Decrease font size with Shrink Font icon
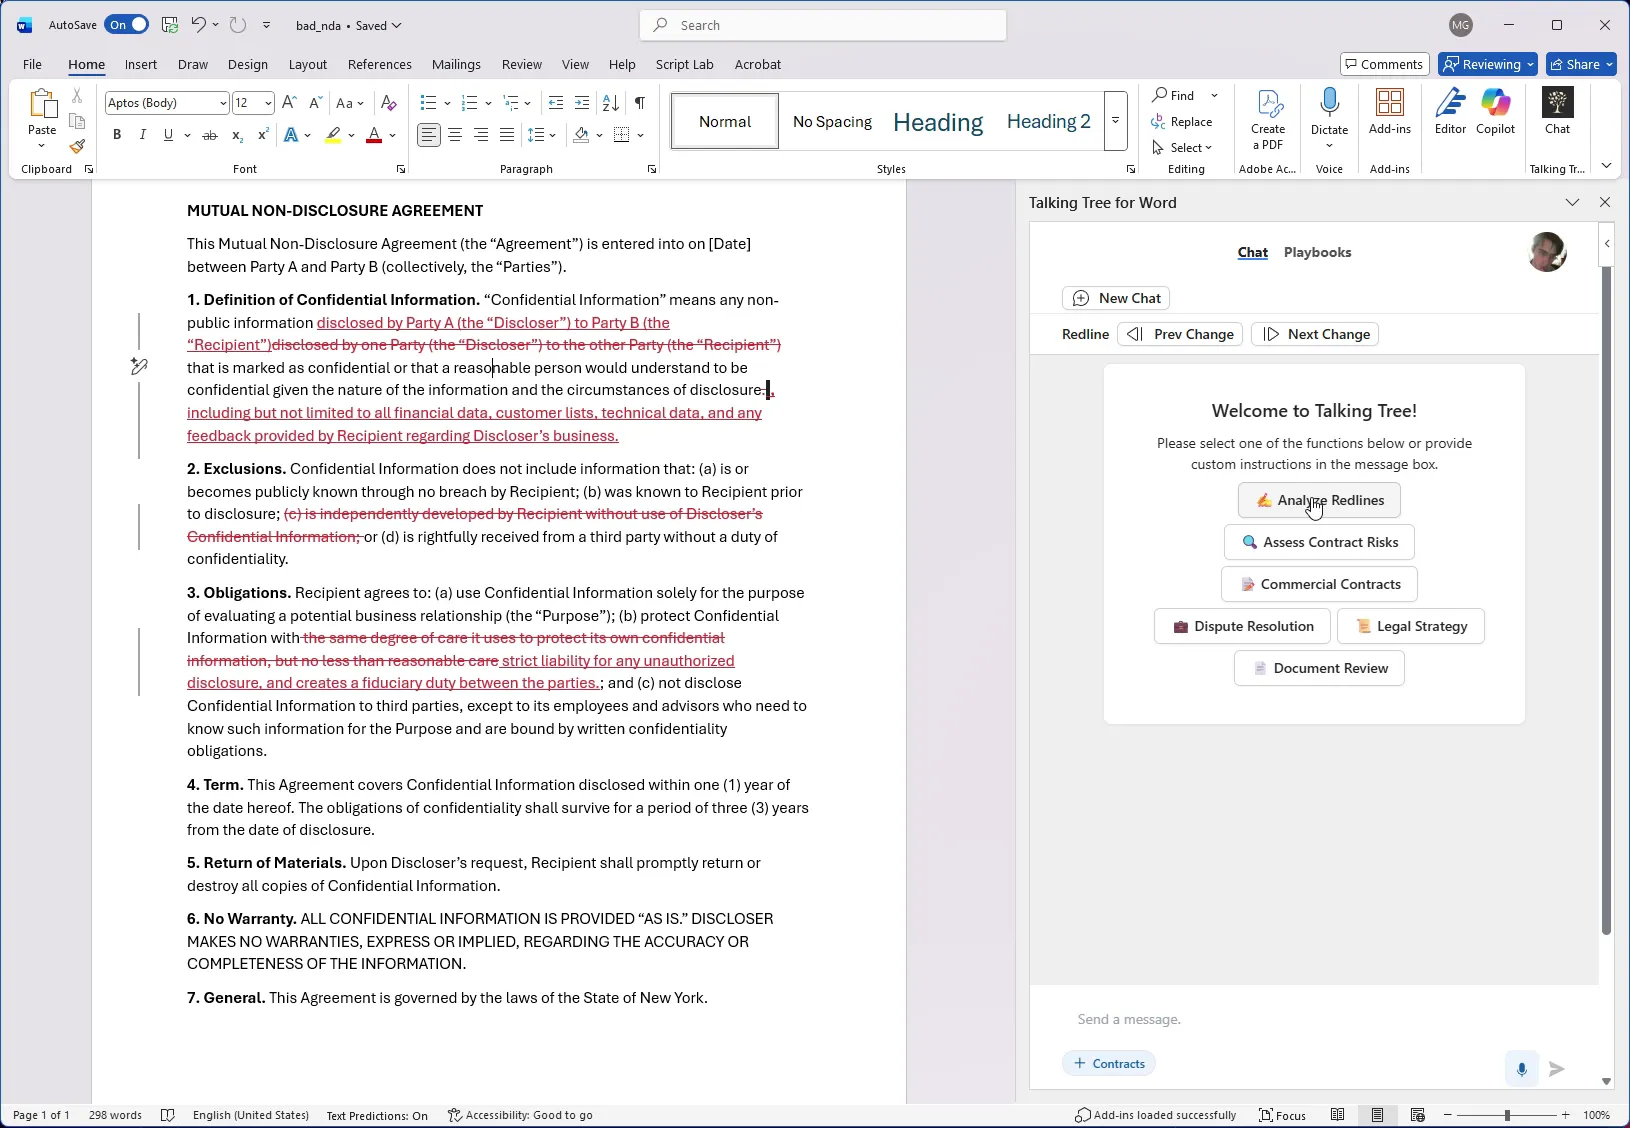This screenshot has width=1630, height=1128. click(315, 103)
